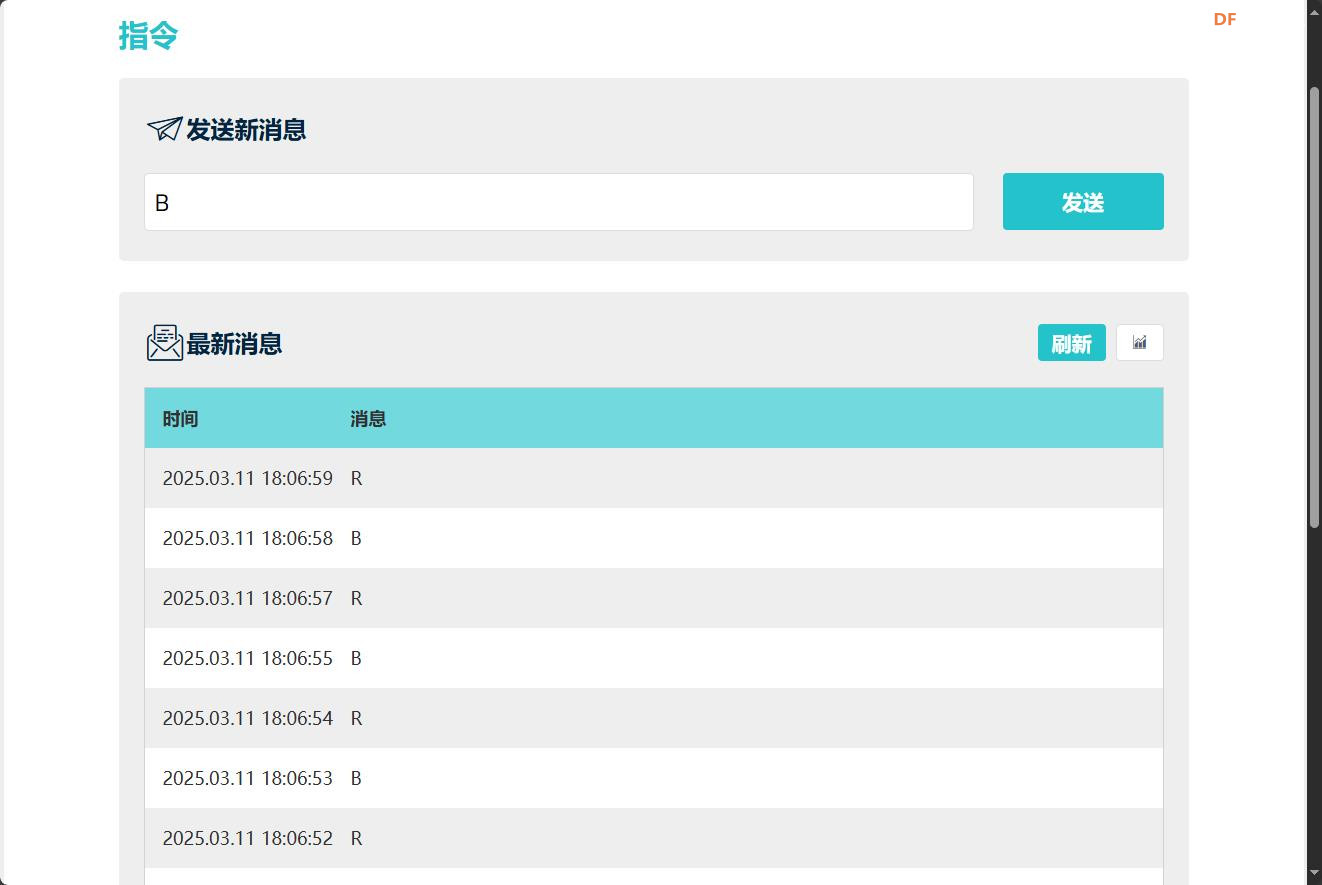Click the 消息 column header

[x=368, y=419]
